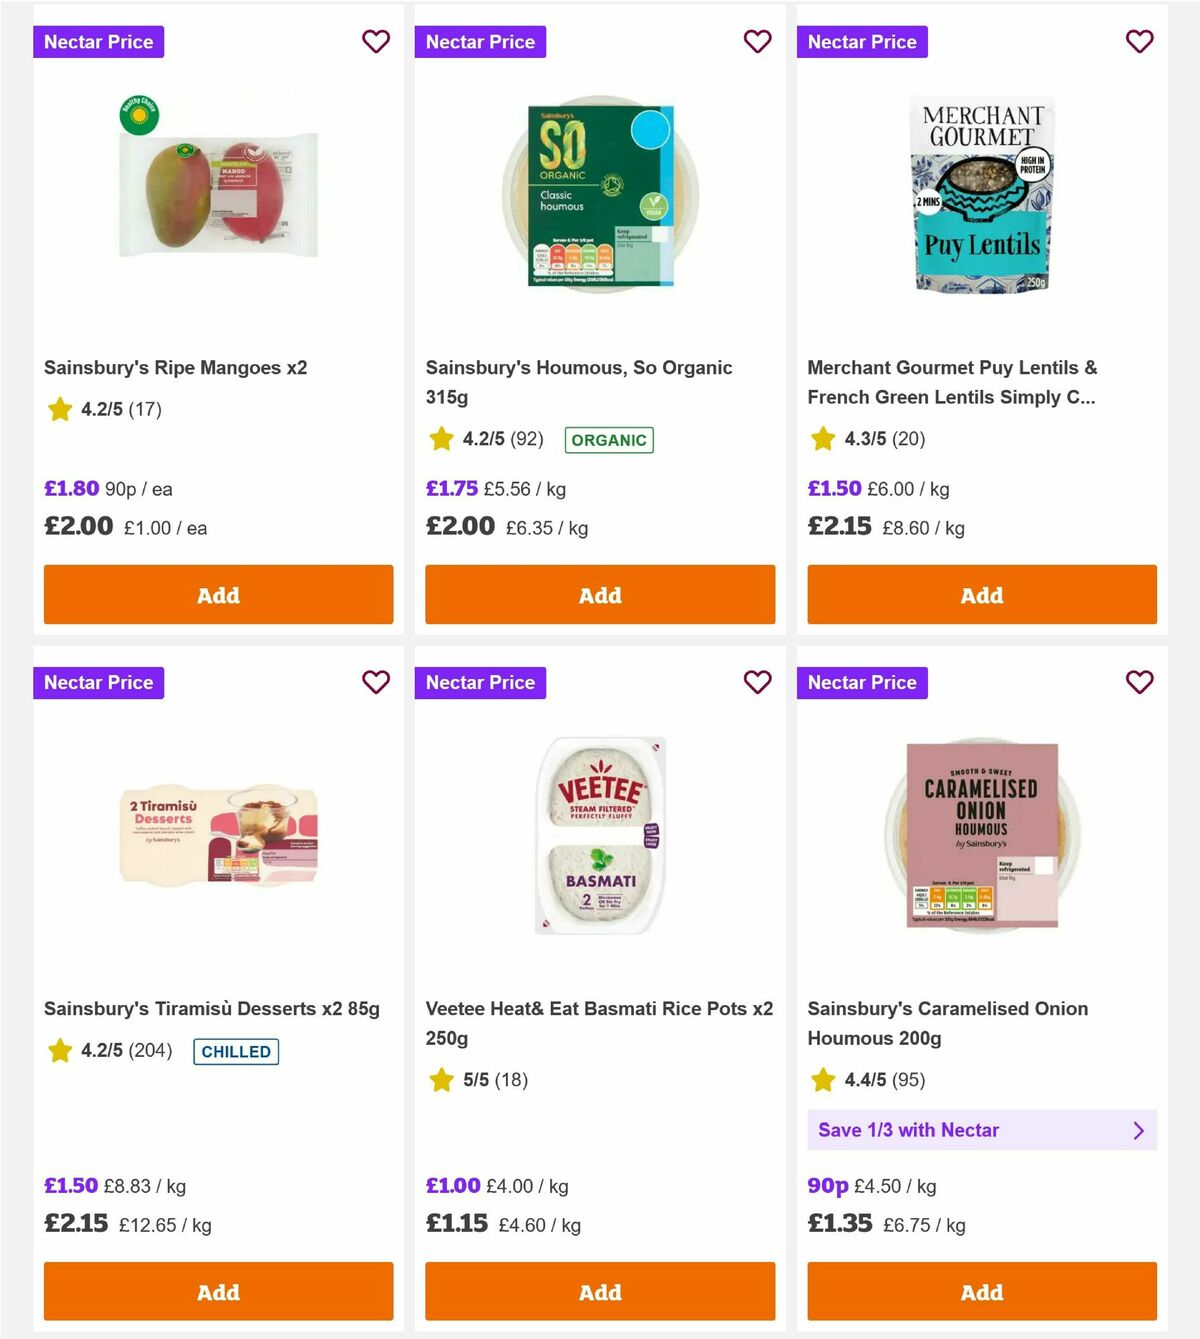Viewport: 1200px width, 1339px height.
Task: Favourite the Merchant Gourmet Puy Lentils
Action: pos(1139,42)
